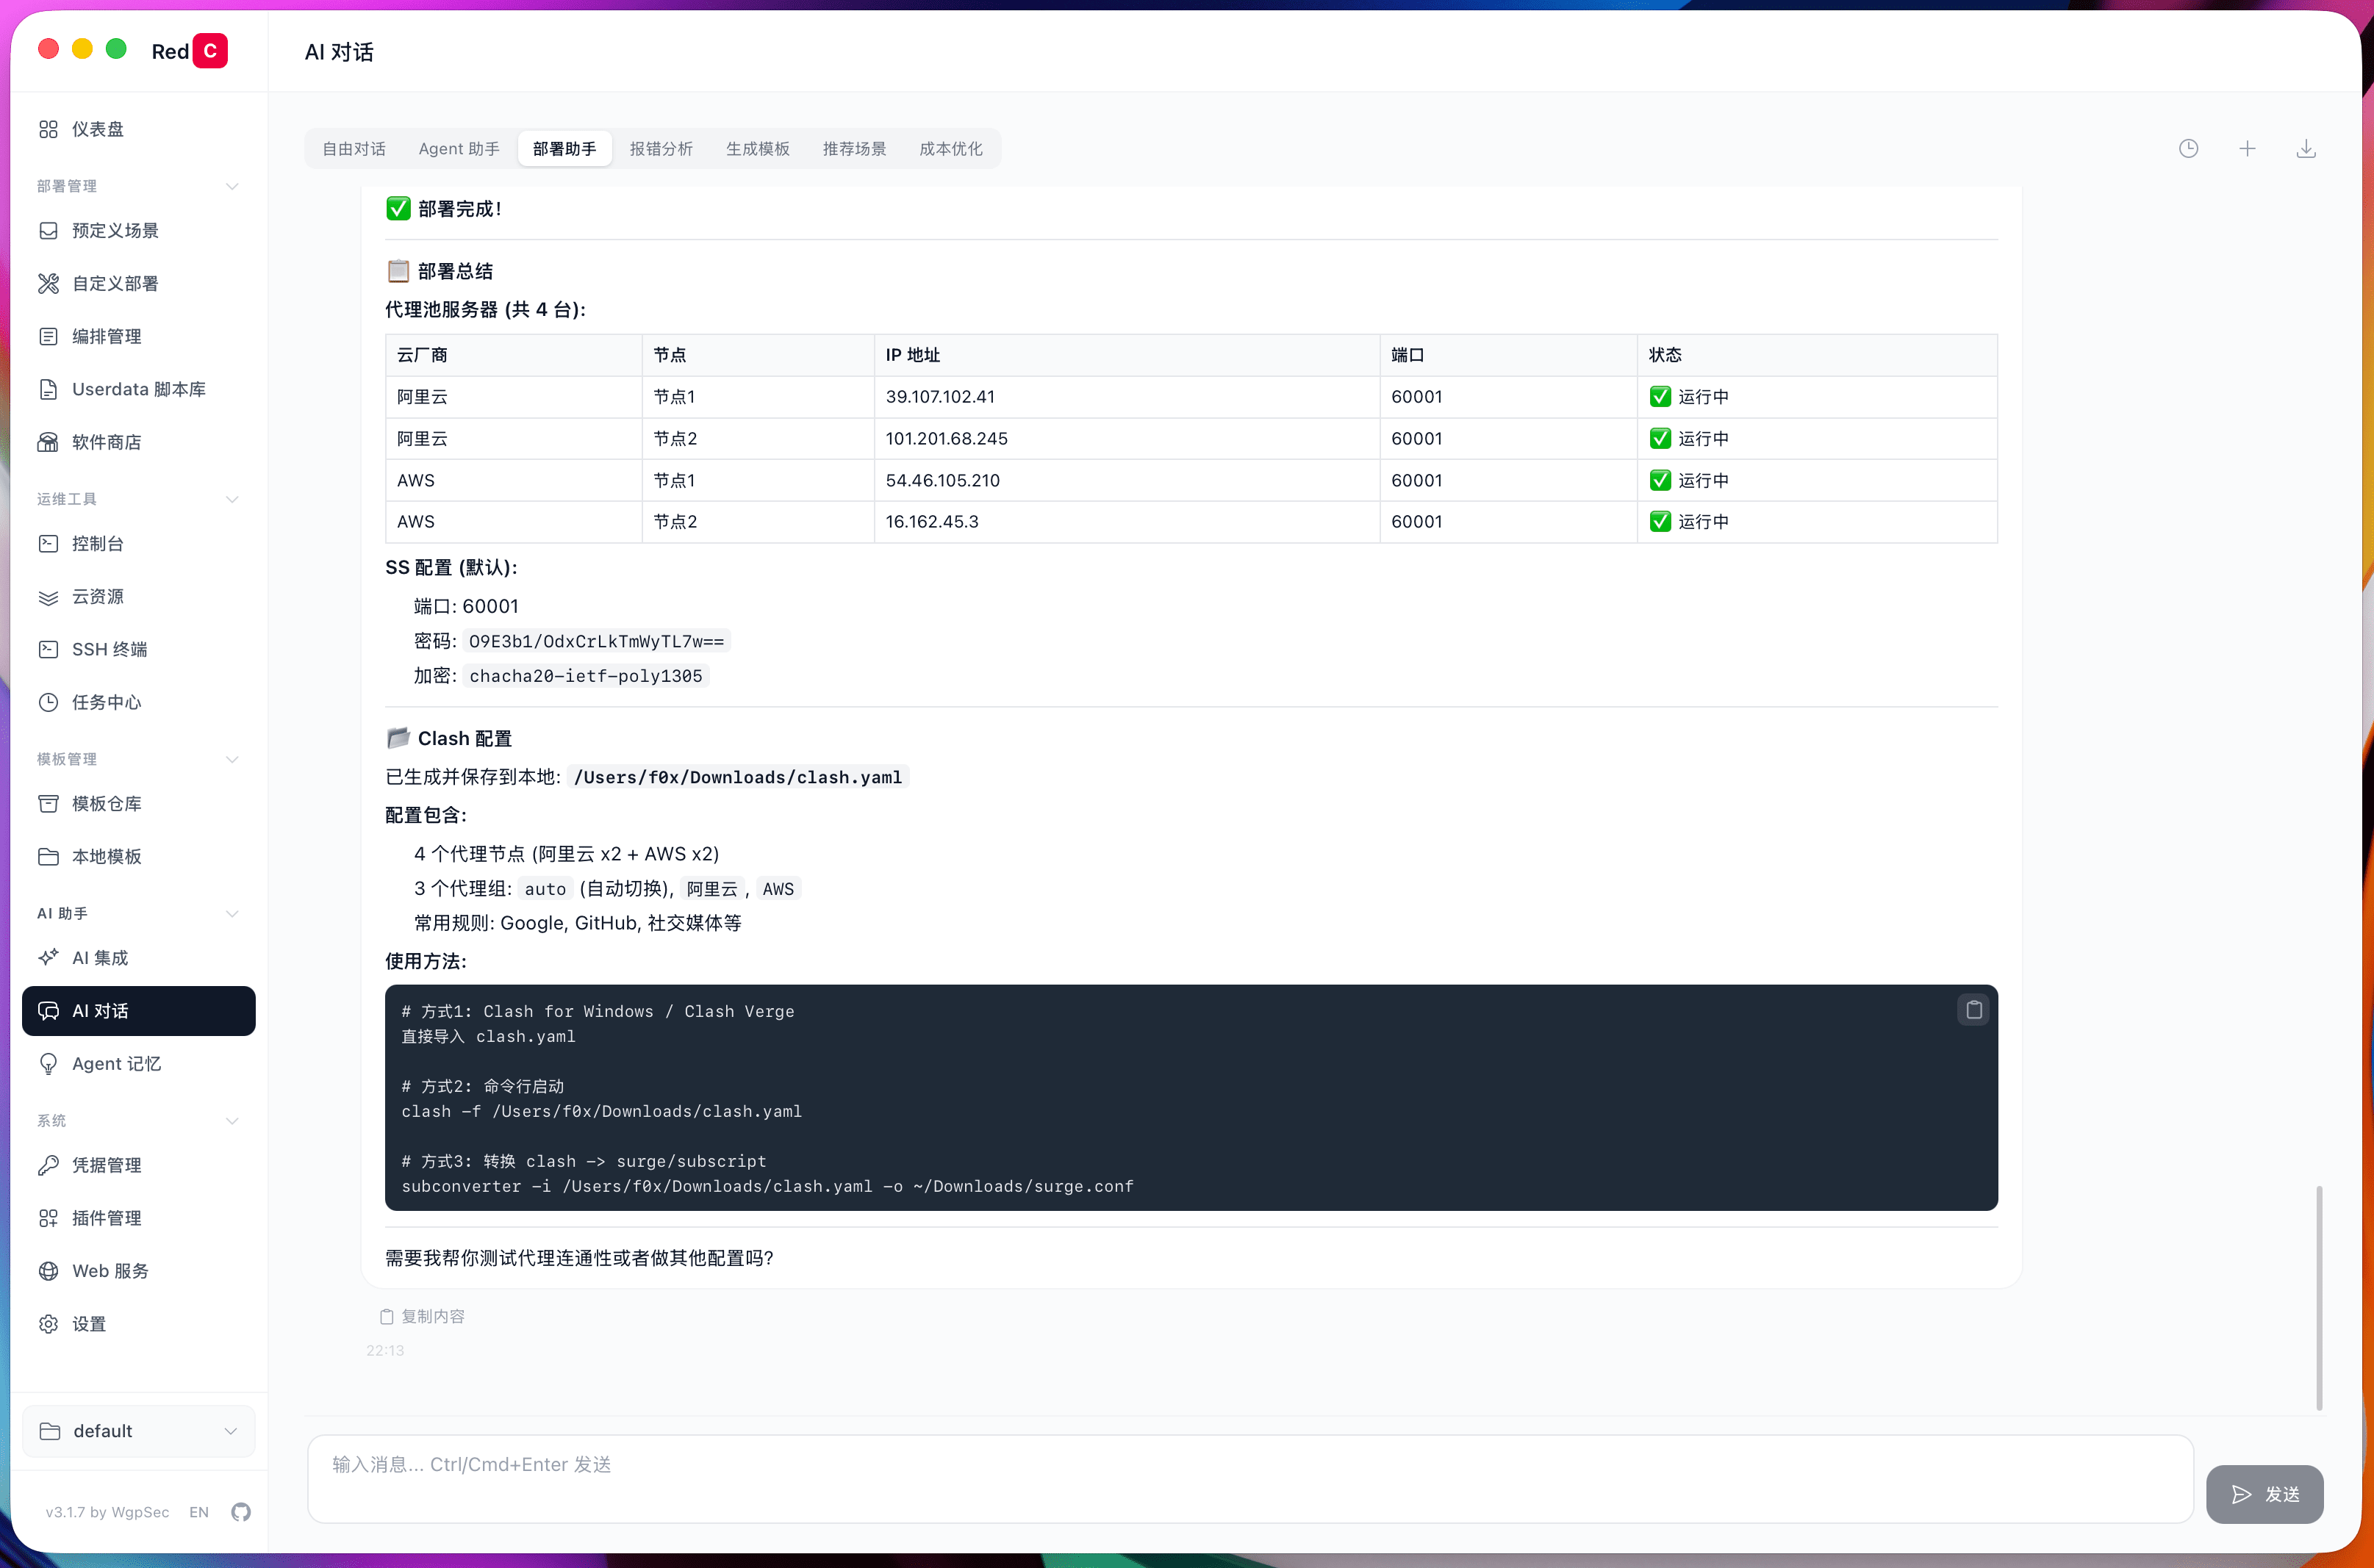
Task: Switch to 生成模板 tab
Action: tap(758, 148)
